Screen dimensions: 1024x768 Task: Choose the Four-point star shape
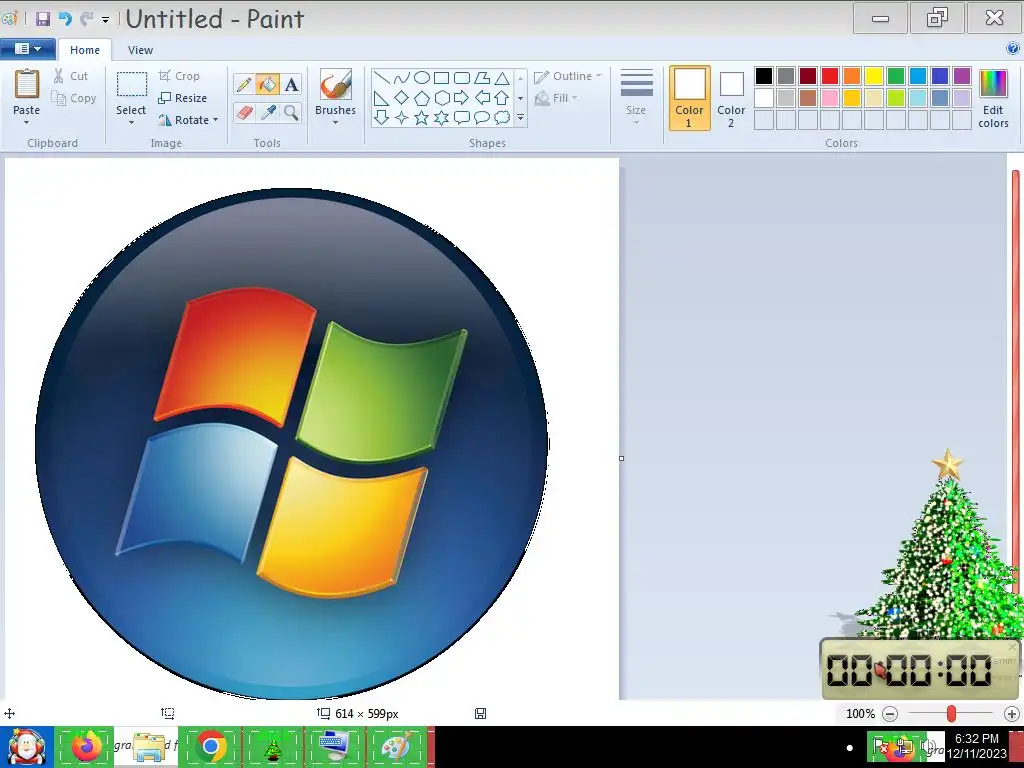tap(402, 118)
